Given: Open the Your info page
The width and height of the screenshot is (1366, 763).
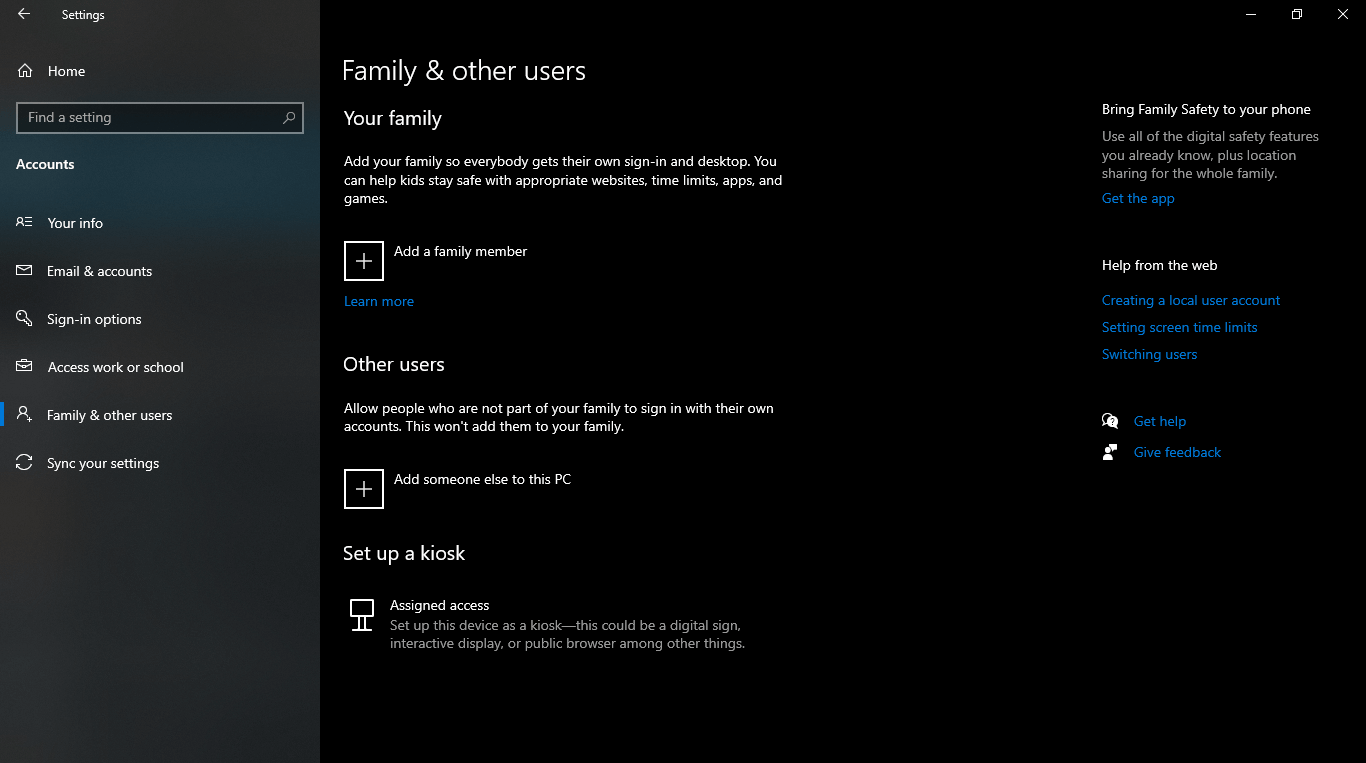Looking at the screenshot, I should [x=75, y=223].
